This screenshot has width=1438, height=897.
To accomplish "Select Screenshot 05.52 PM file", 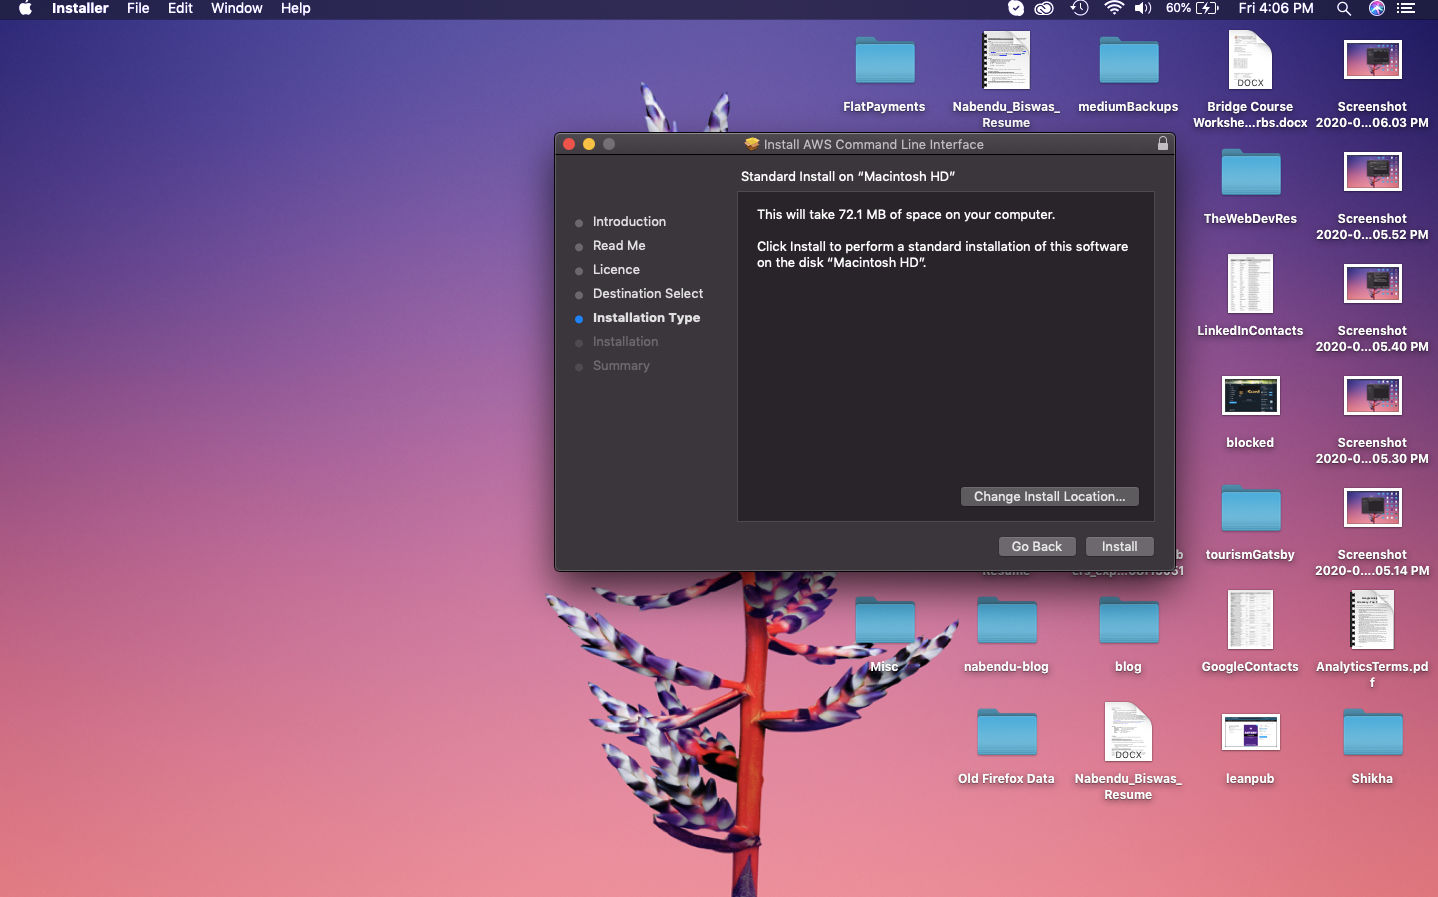I will coord(1373,172).
